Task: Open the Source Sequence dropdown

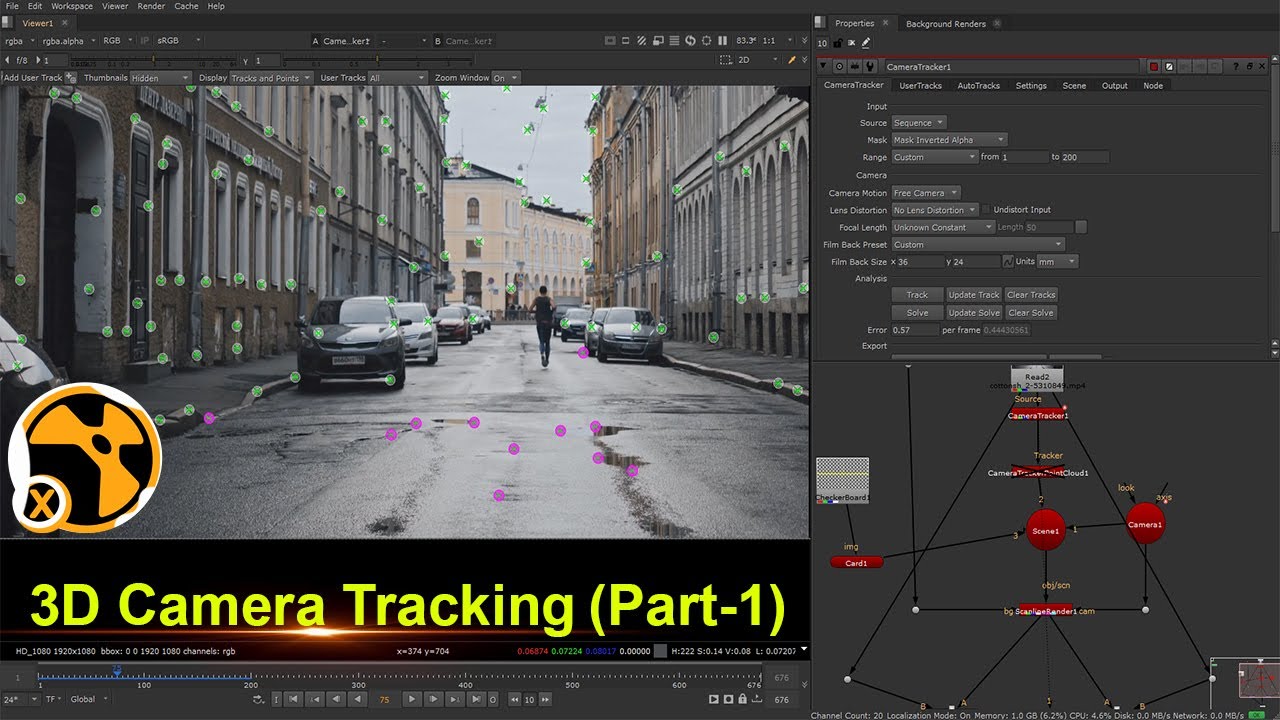Action: [x=918, y=123]
